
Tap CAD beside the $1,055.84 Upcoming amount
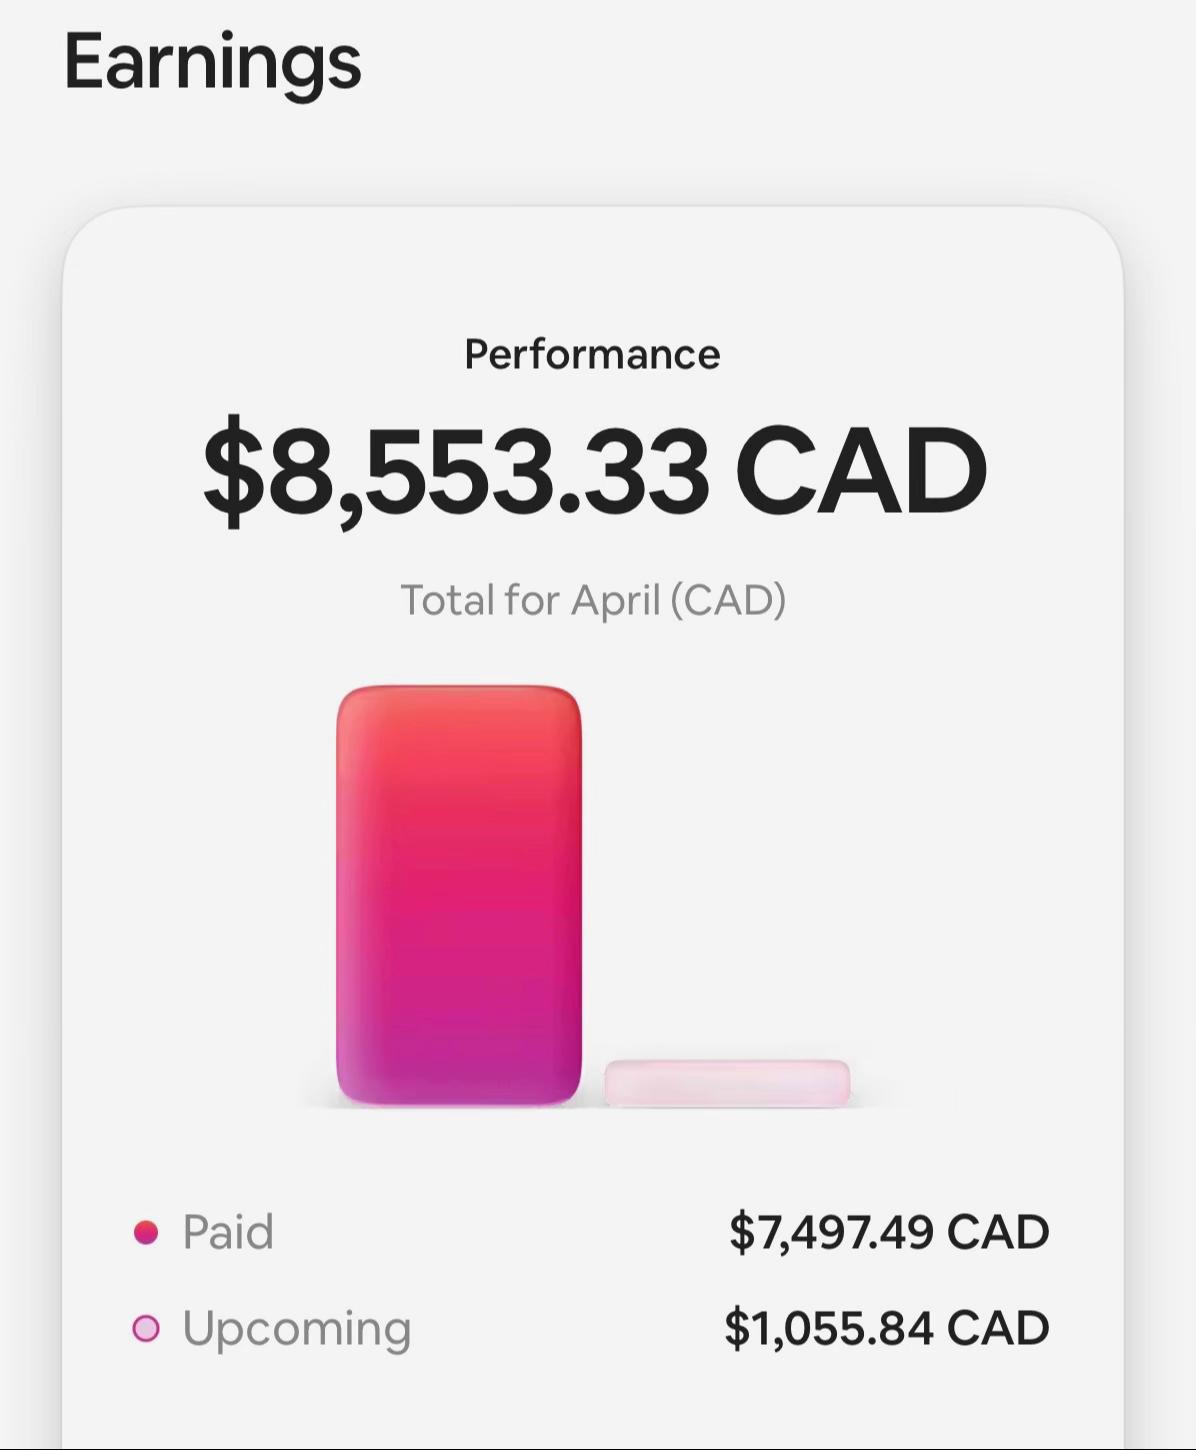998,1328
